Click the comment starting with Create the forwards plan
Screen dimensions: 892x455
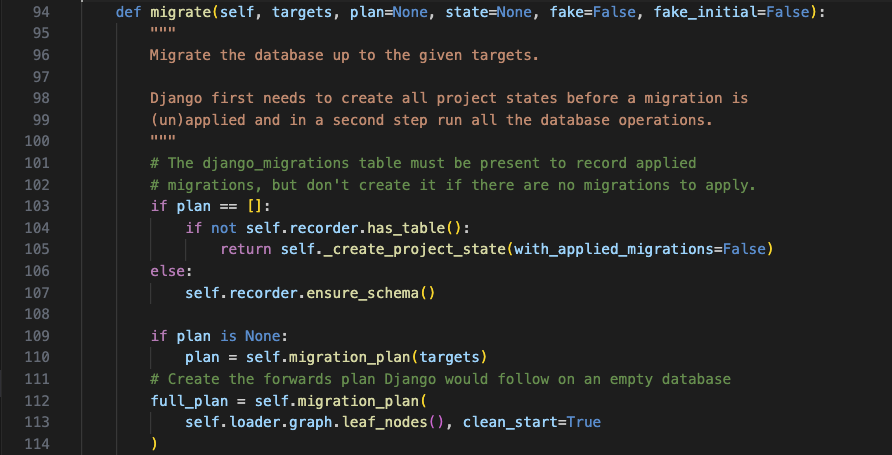tap(440, 379)
